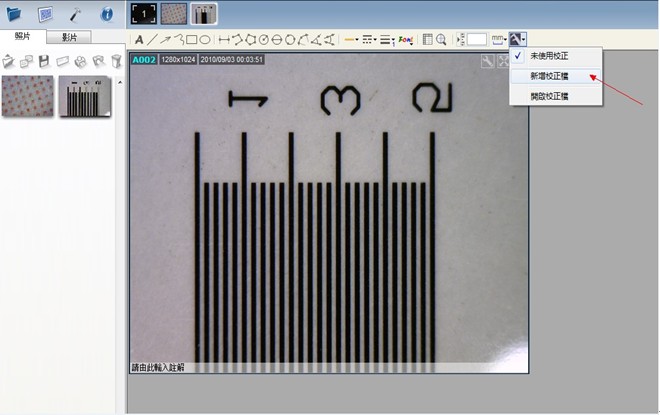Image resolution: width=660 pixels, height=415 pixels.
Task: Choose 開啟校正檔 from the menu
Action: pyautogui.click(x=549, y=96)
